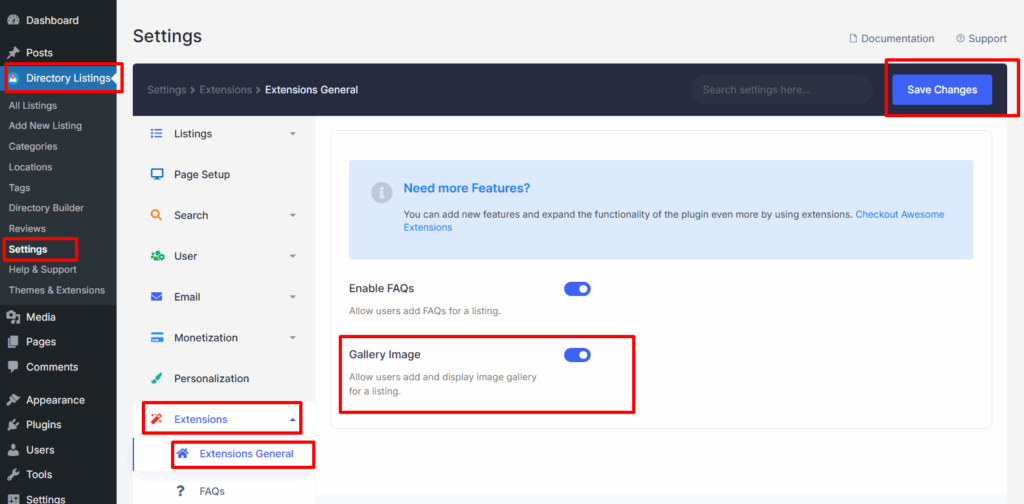The height and width of the screenshot is (504, 1024).
Task: Expand the Listings settings dropdown arrow
Action: (x=292, y=134)
